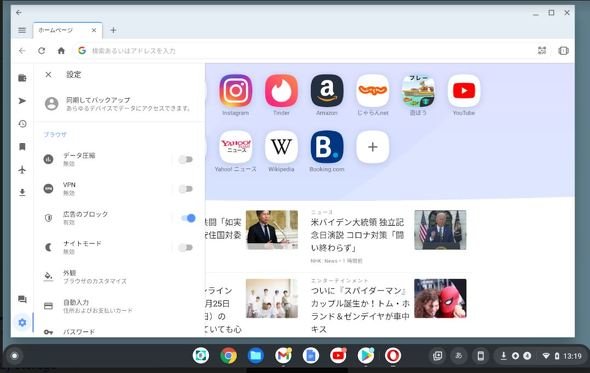Viewport: 590px width, 373px height.
Task: Disable the 広告のブロック ad blocking switch
Action: click(188, 218)
